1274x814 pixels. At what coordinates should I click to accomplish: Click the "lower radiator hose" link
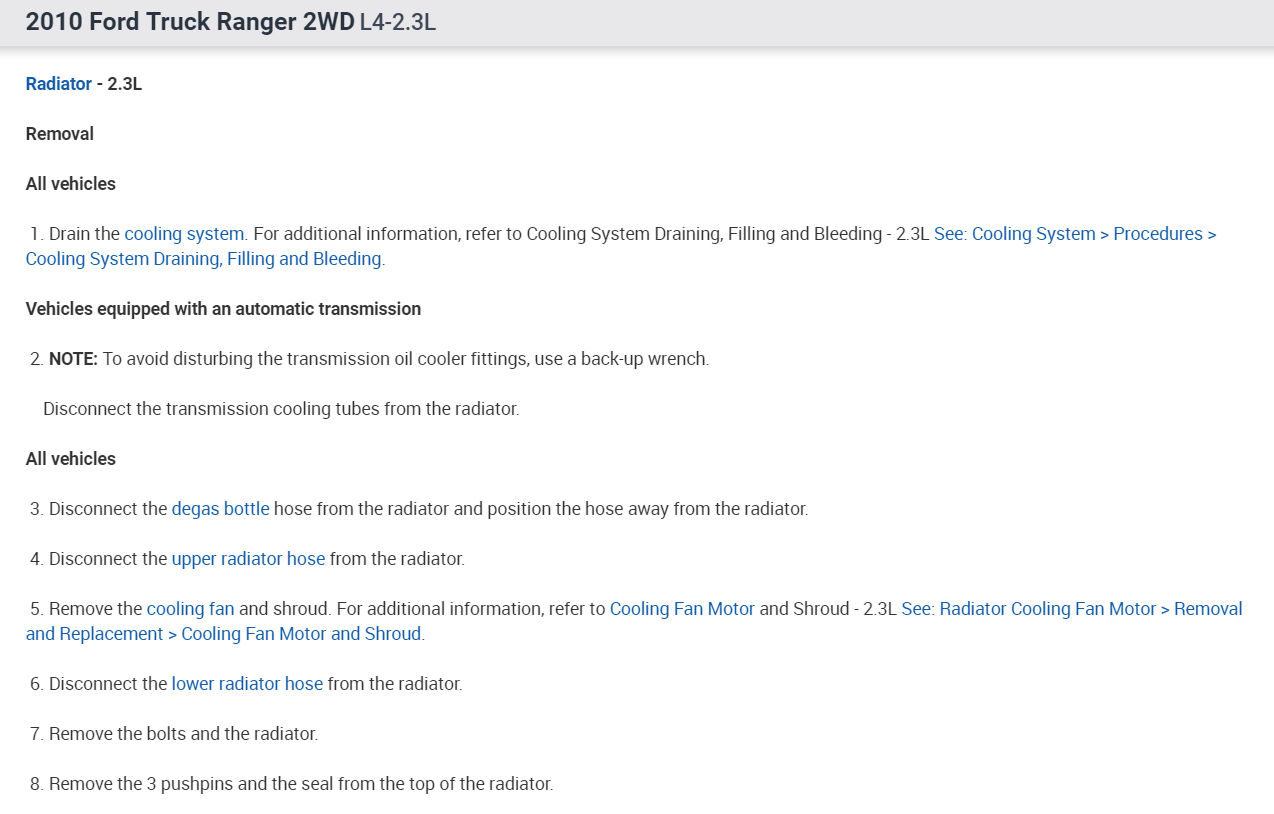[x=247, y=684]
